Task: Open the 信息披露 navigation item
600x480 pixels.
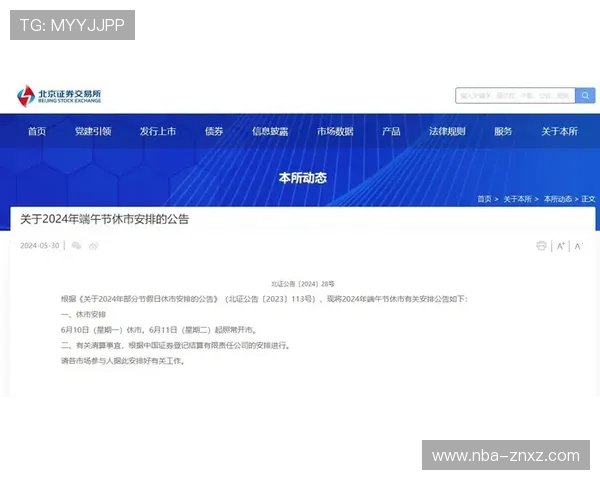Action: (x=270, y=131)
